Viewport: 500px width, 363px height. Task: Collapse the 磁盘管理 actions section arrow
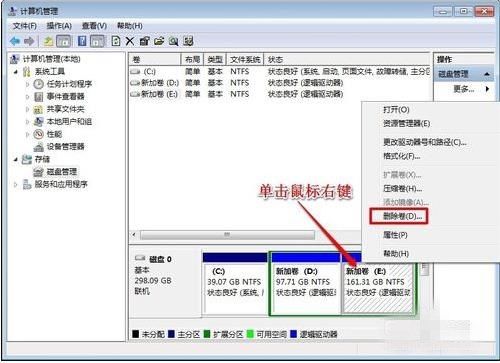click(487, 74)
